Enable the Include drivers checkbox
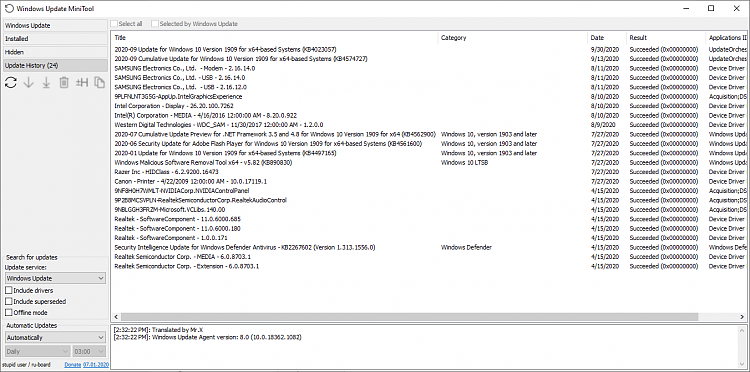This screenshot has width=750, height=372. (9, 291)
